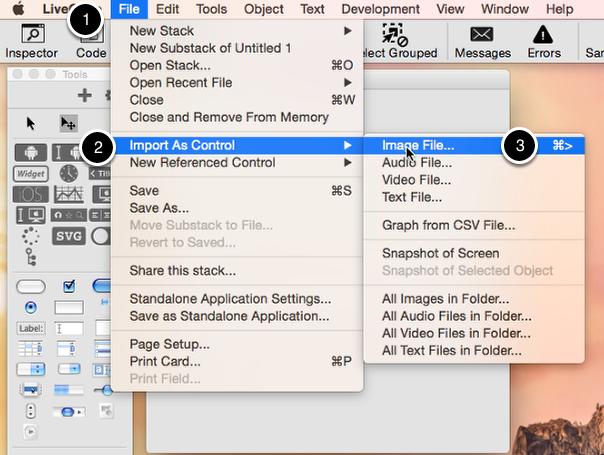Screen dimensions: 604x455
Task: Pick the little arrows stepper control
Action: [31, 411]
